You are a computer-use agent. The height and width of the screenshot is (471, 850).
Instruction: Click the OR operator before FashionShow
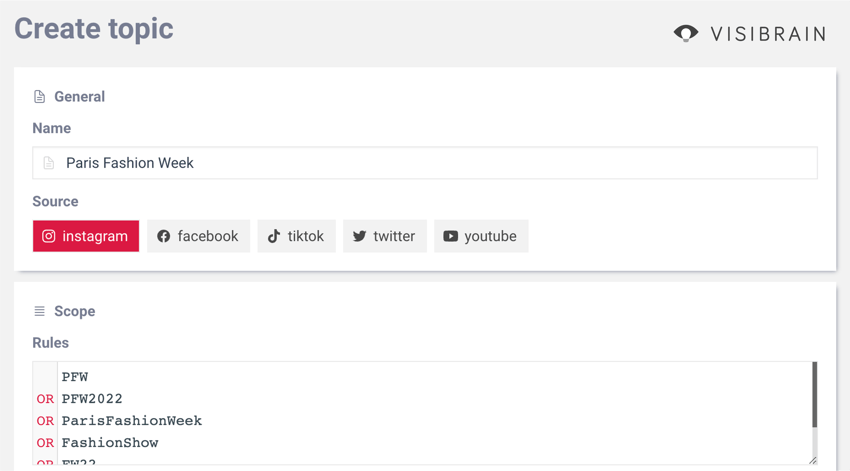[46, 443]
